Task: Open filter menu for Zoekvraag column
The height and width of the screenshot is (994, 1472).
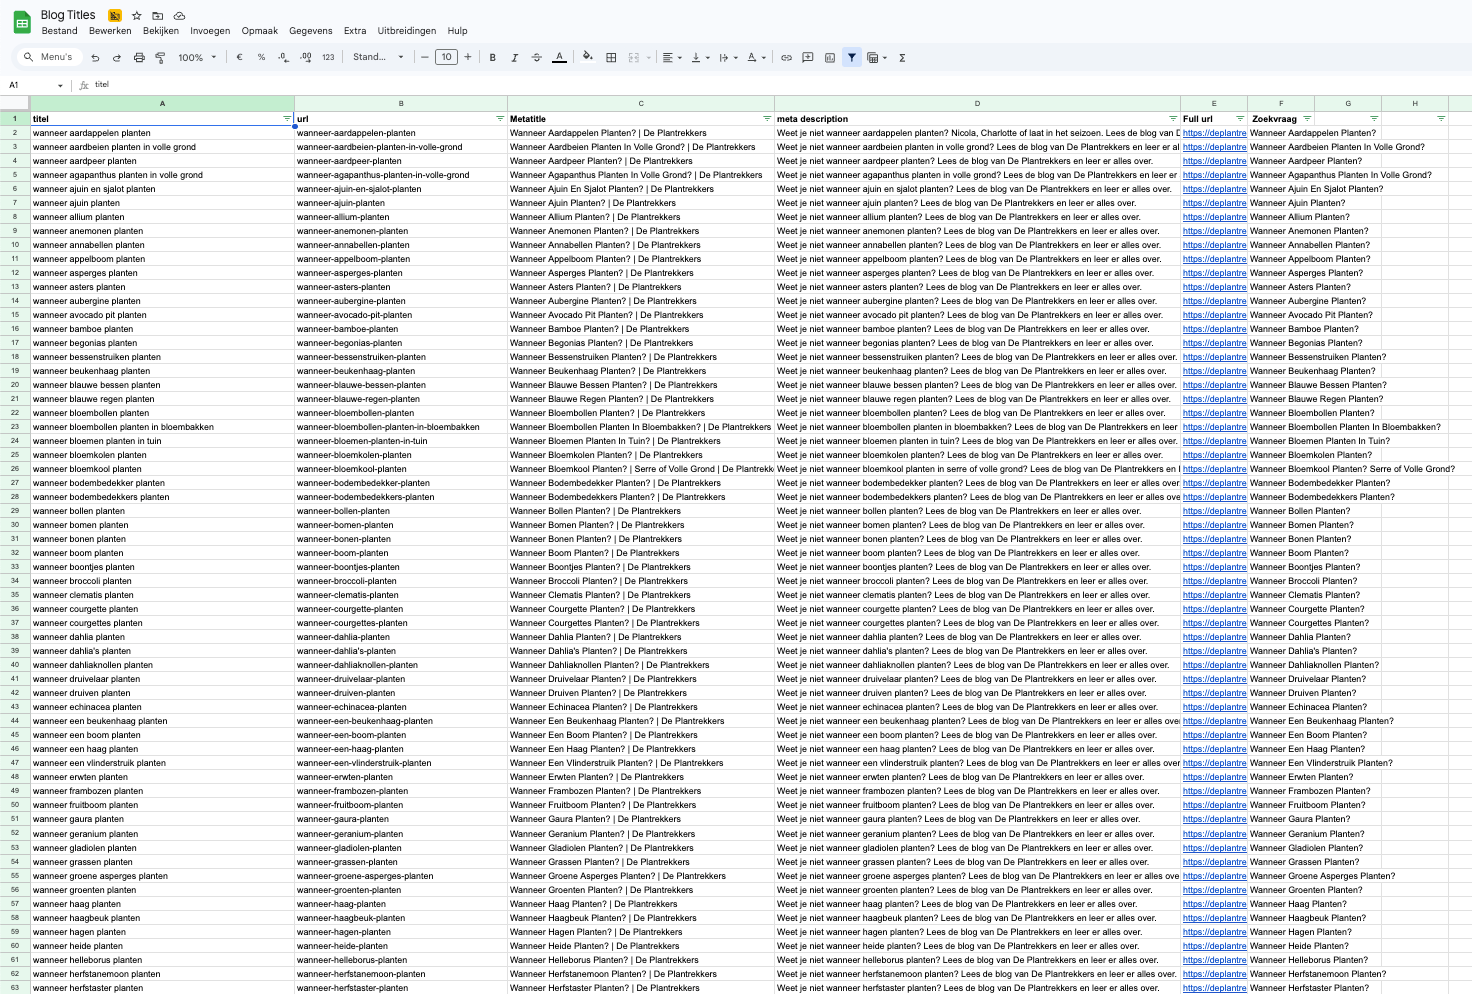Action: tap(1307, 119)
